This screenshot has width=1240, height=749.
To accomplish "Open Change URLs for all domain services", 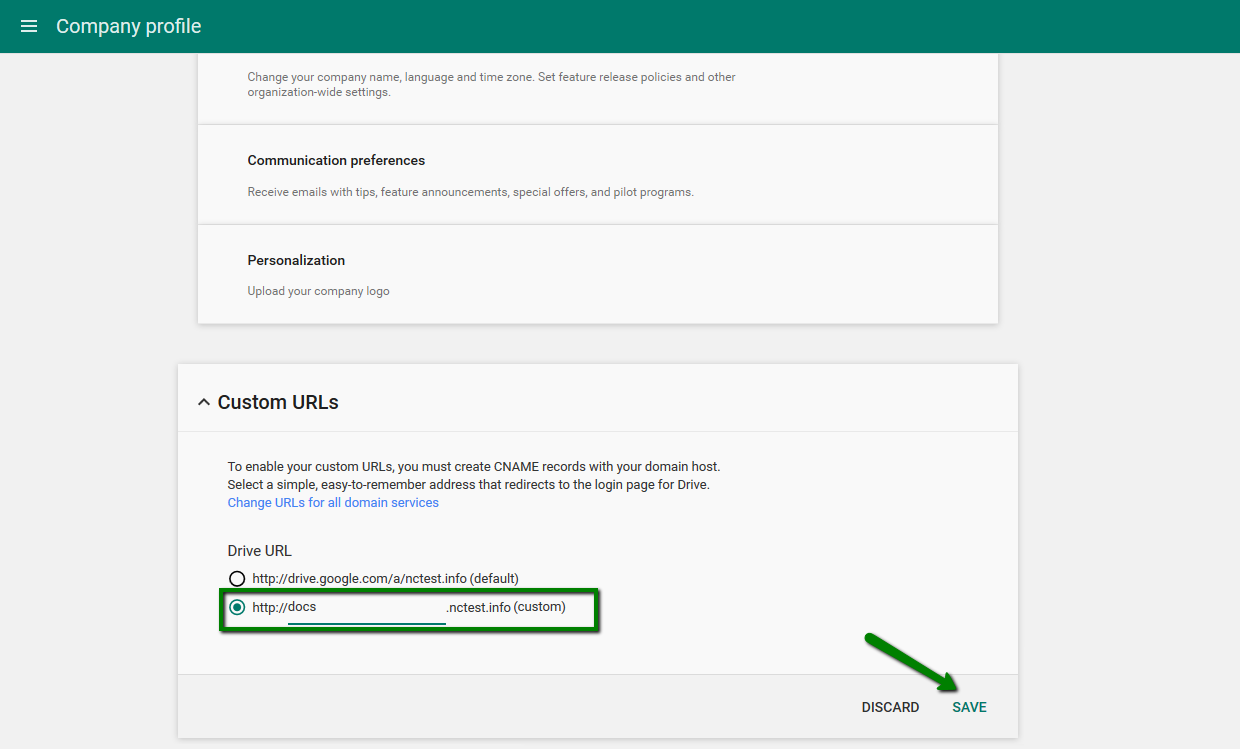I will tap(333, 503).
